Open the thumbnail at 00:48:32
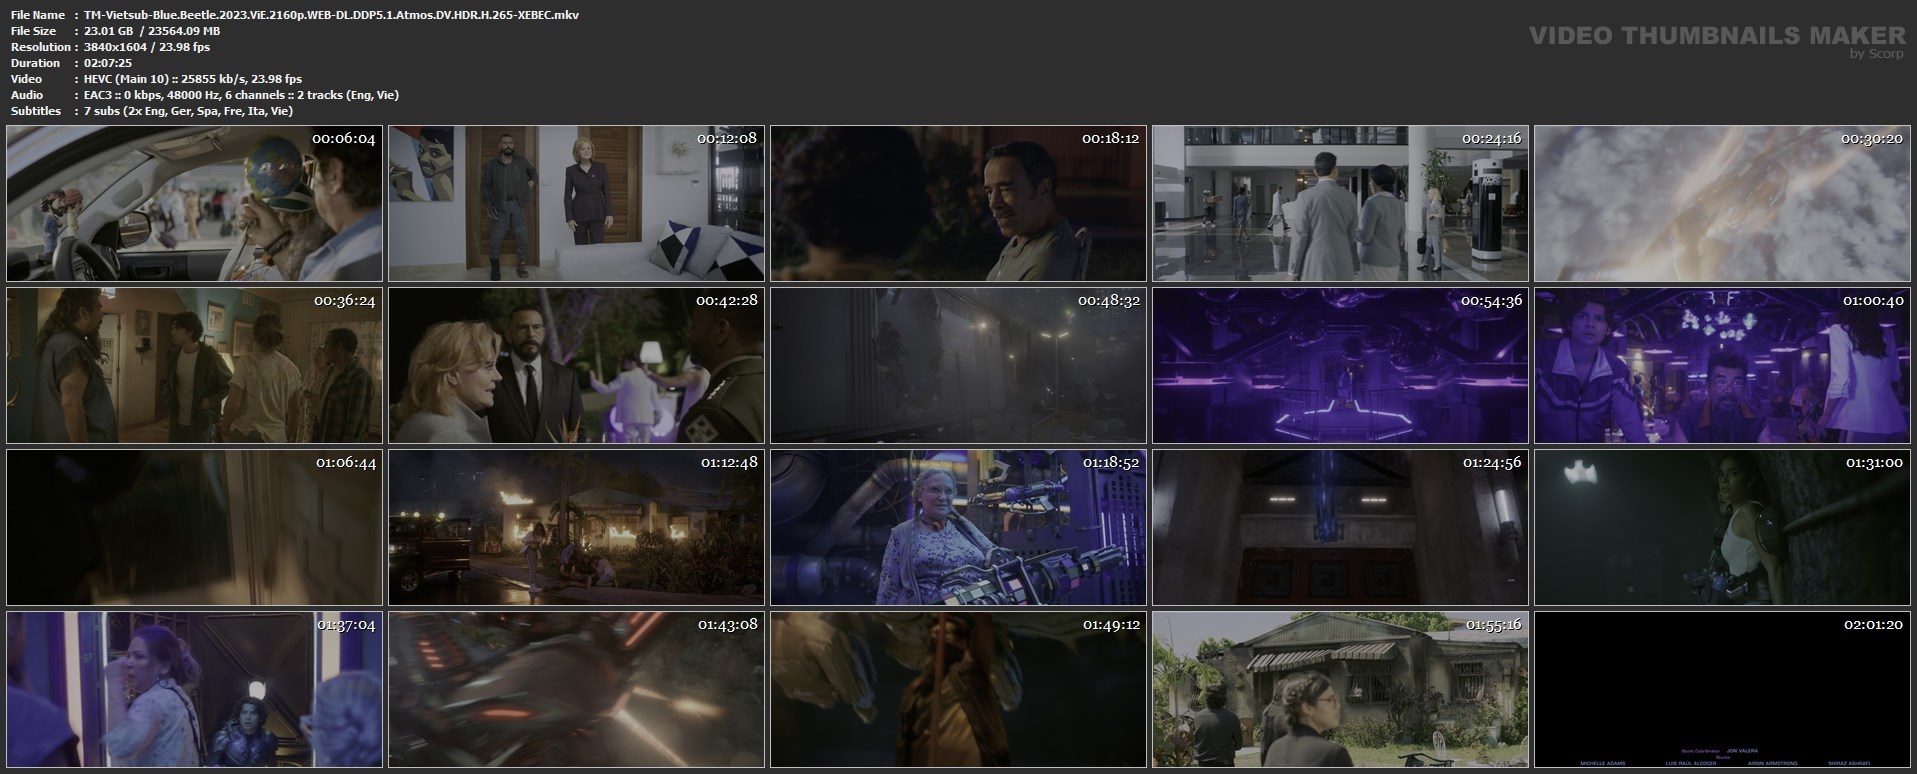Image resolution: width=1917 pixels, height=774 pixels. point(958,366)
